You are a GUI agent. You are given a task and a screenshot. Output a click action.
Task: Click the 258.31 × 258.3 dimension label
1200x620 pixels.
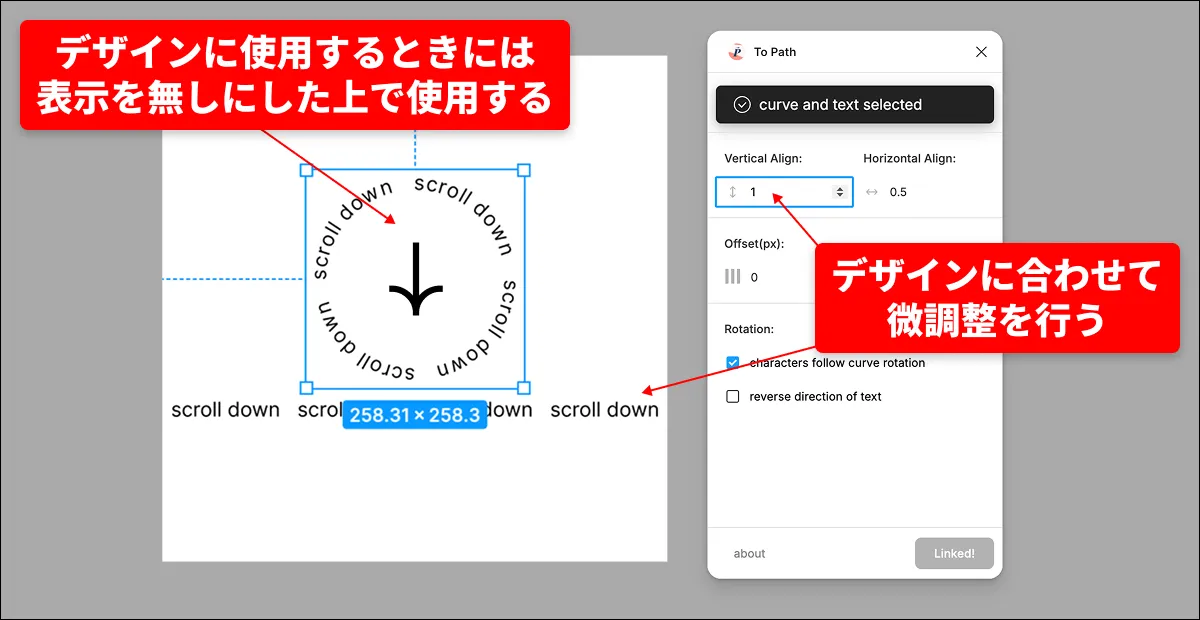point(415,415)
